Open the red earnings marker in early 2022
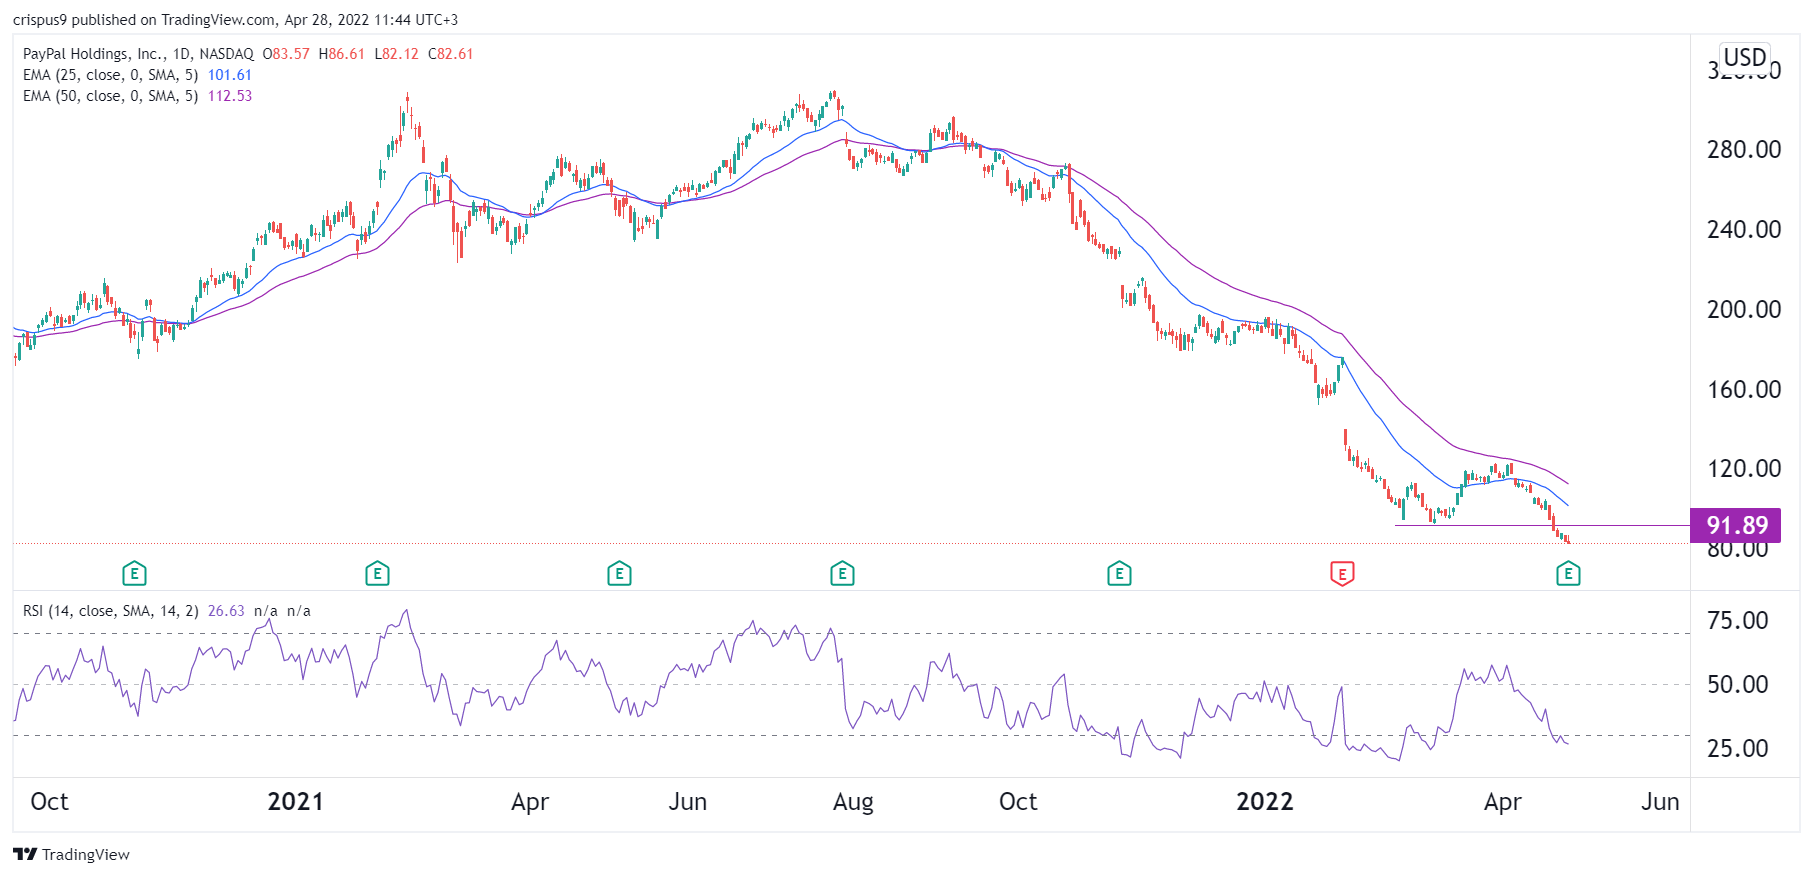This screenshot has height=876, width=1813. tap(1342, 574)
